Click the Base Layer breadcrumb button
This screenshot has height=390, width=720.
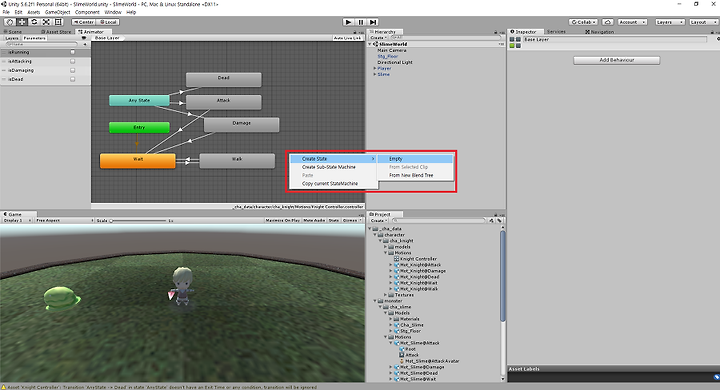click(x=107, y=38)
